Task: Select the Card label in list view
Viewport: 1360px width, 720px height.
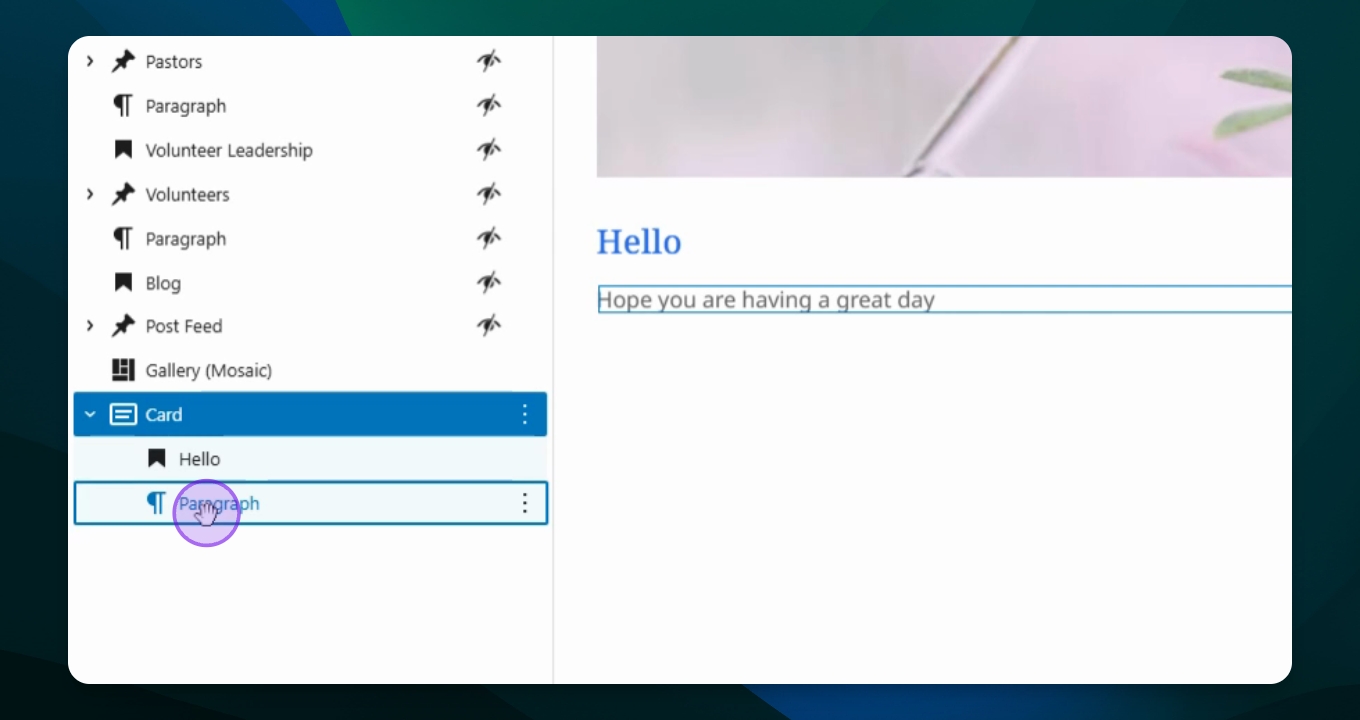Action: (x=164, y=414)
